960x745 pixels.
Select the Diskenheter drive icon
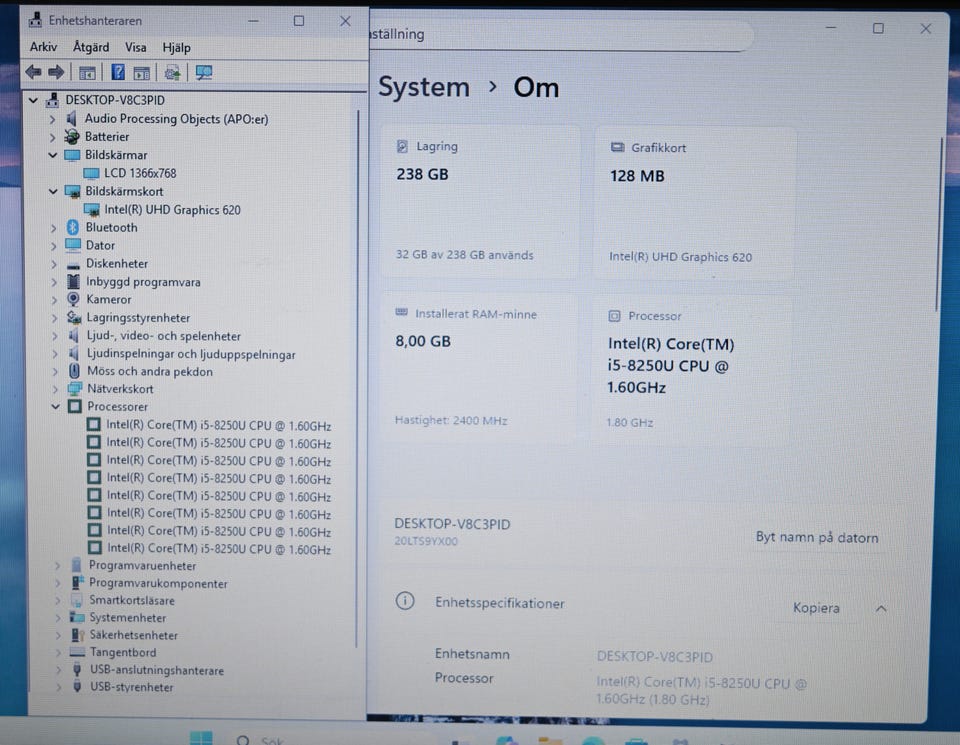click(73, 265)
